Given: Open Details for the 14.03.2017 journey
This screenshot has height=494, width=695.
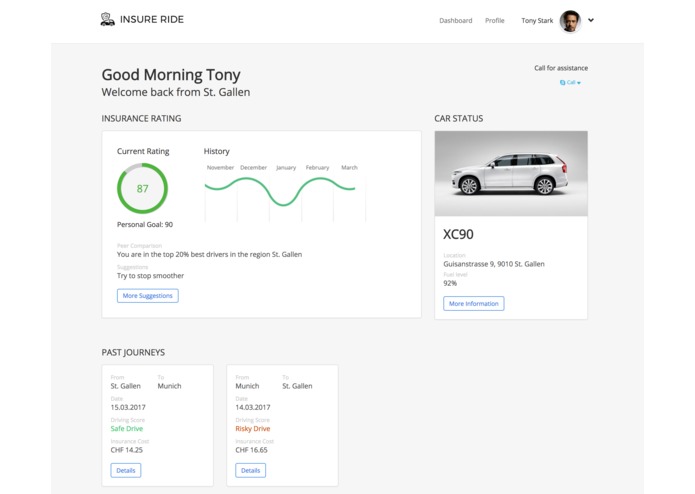Looking at the screenshot, I should tap(250, 471).
